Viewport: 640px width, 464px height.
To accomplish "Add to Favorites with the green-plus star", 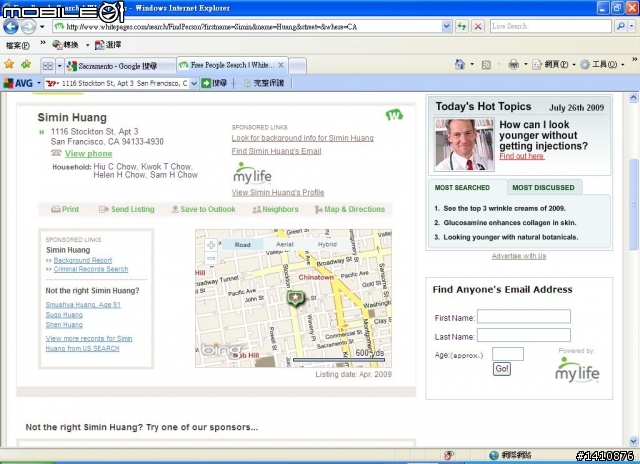I will point(26,64).
